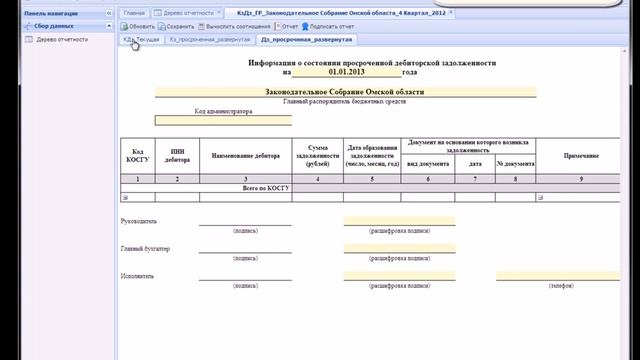Viewport: 640px width, 360px height.
Task: Switch to the Главная tab
Action: [134, 13]
